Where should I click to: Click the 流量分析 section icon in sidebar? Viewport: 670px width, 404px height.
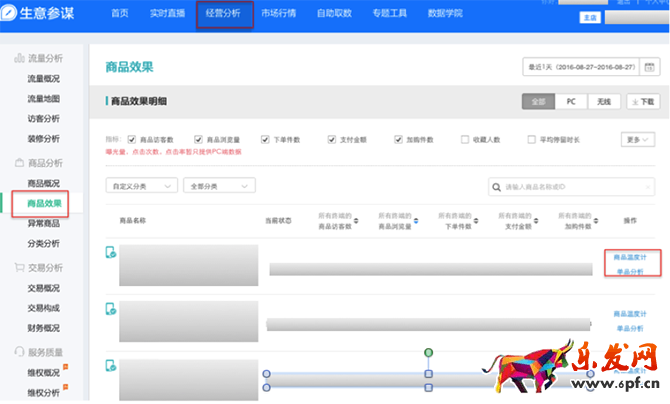(19, 58)
